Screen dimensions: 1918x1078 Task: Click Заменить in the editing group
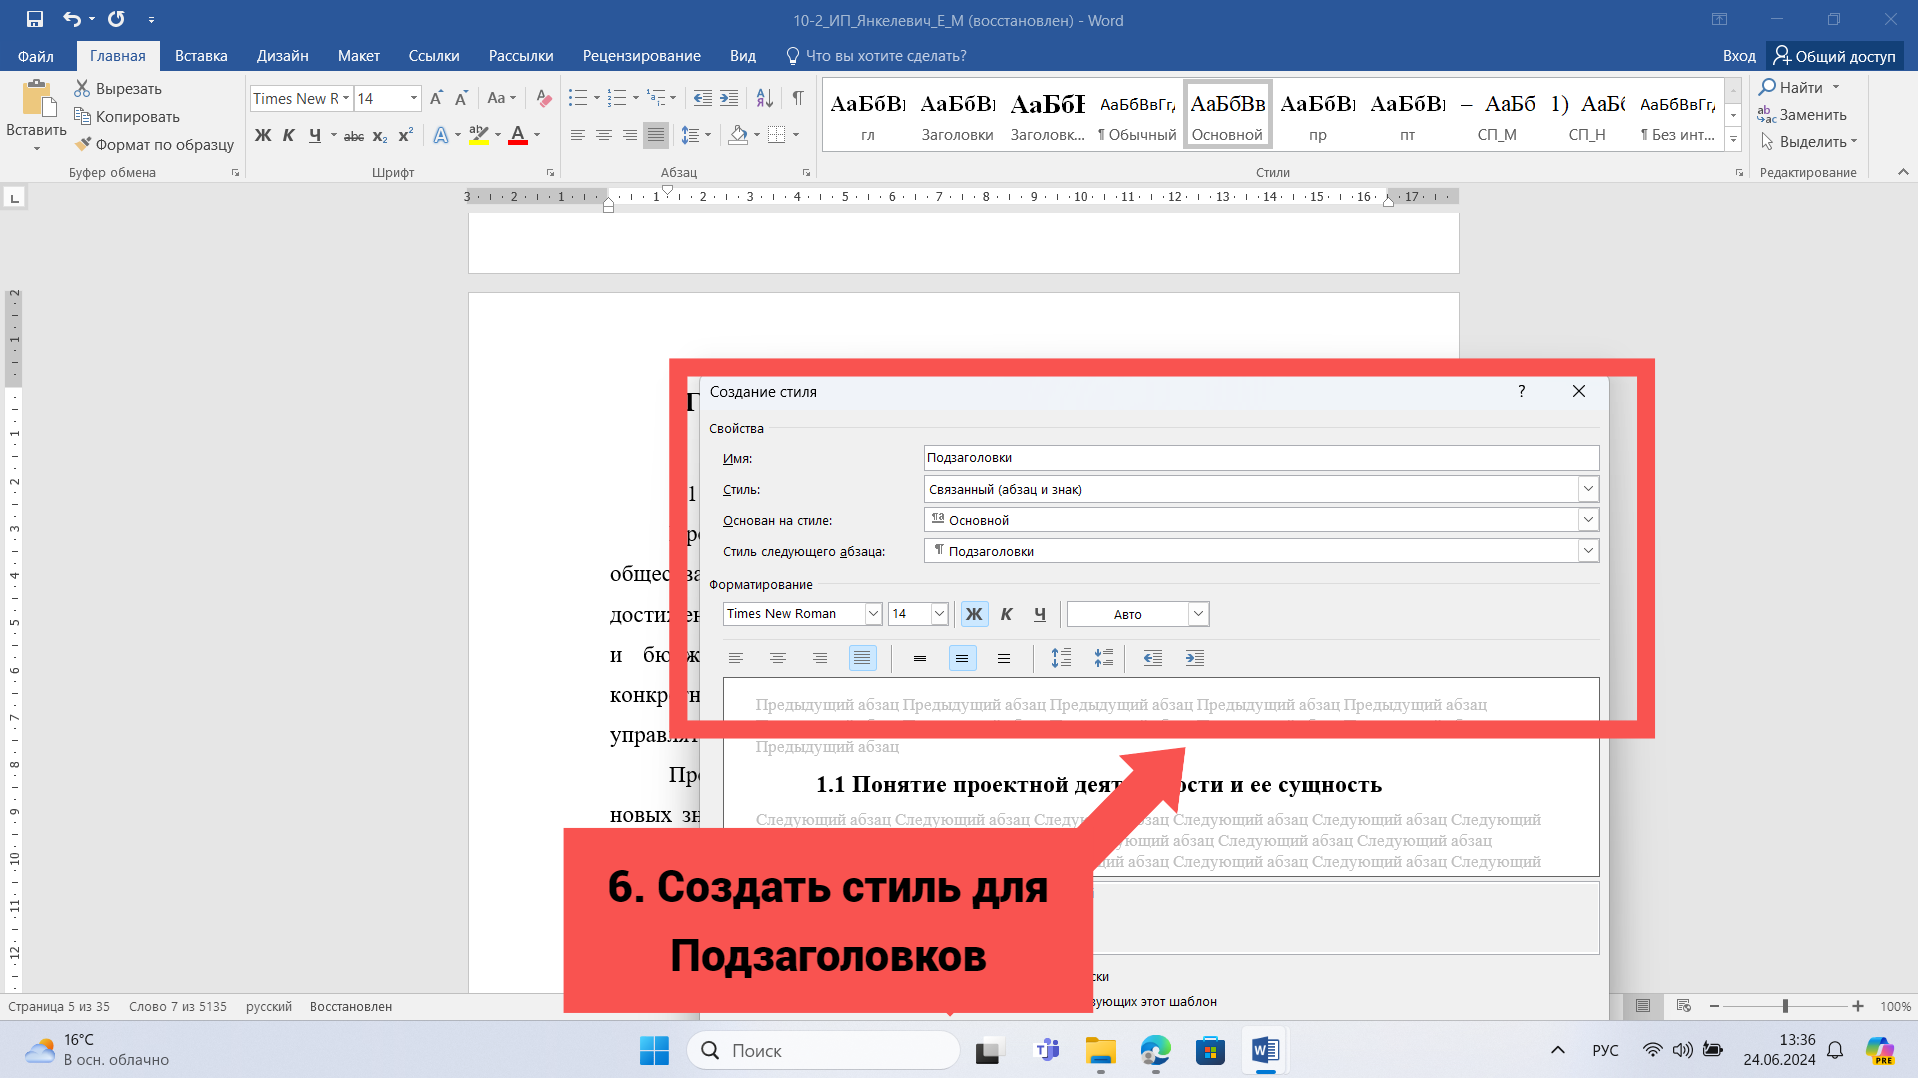[1802, 115]
